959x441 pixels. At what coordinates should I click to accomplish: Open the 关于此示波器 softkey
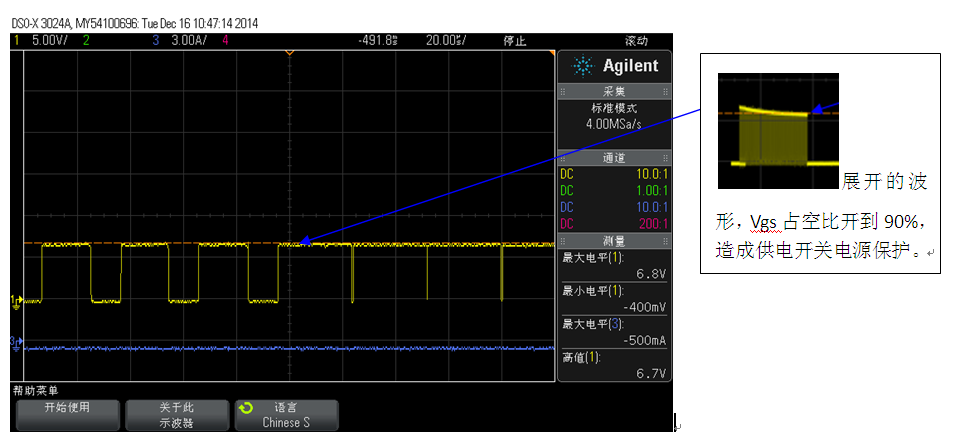pos(177,415)
